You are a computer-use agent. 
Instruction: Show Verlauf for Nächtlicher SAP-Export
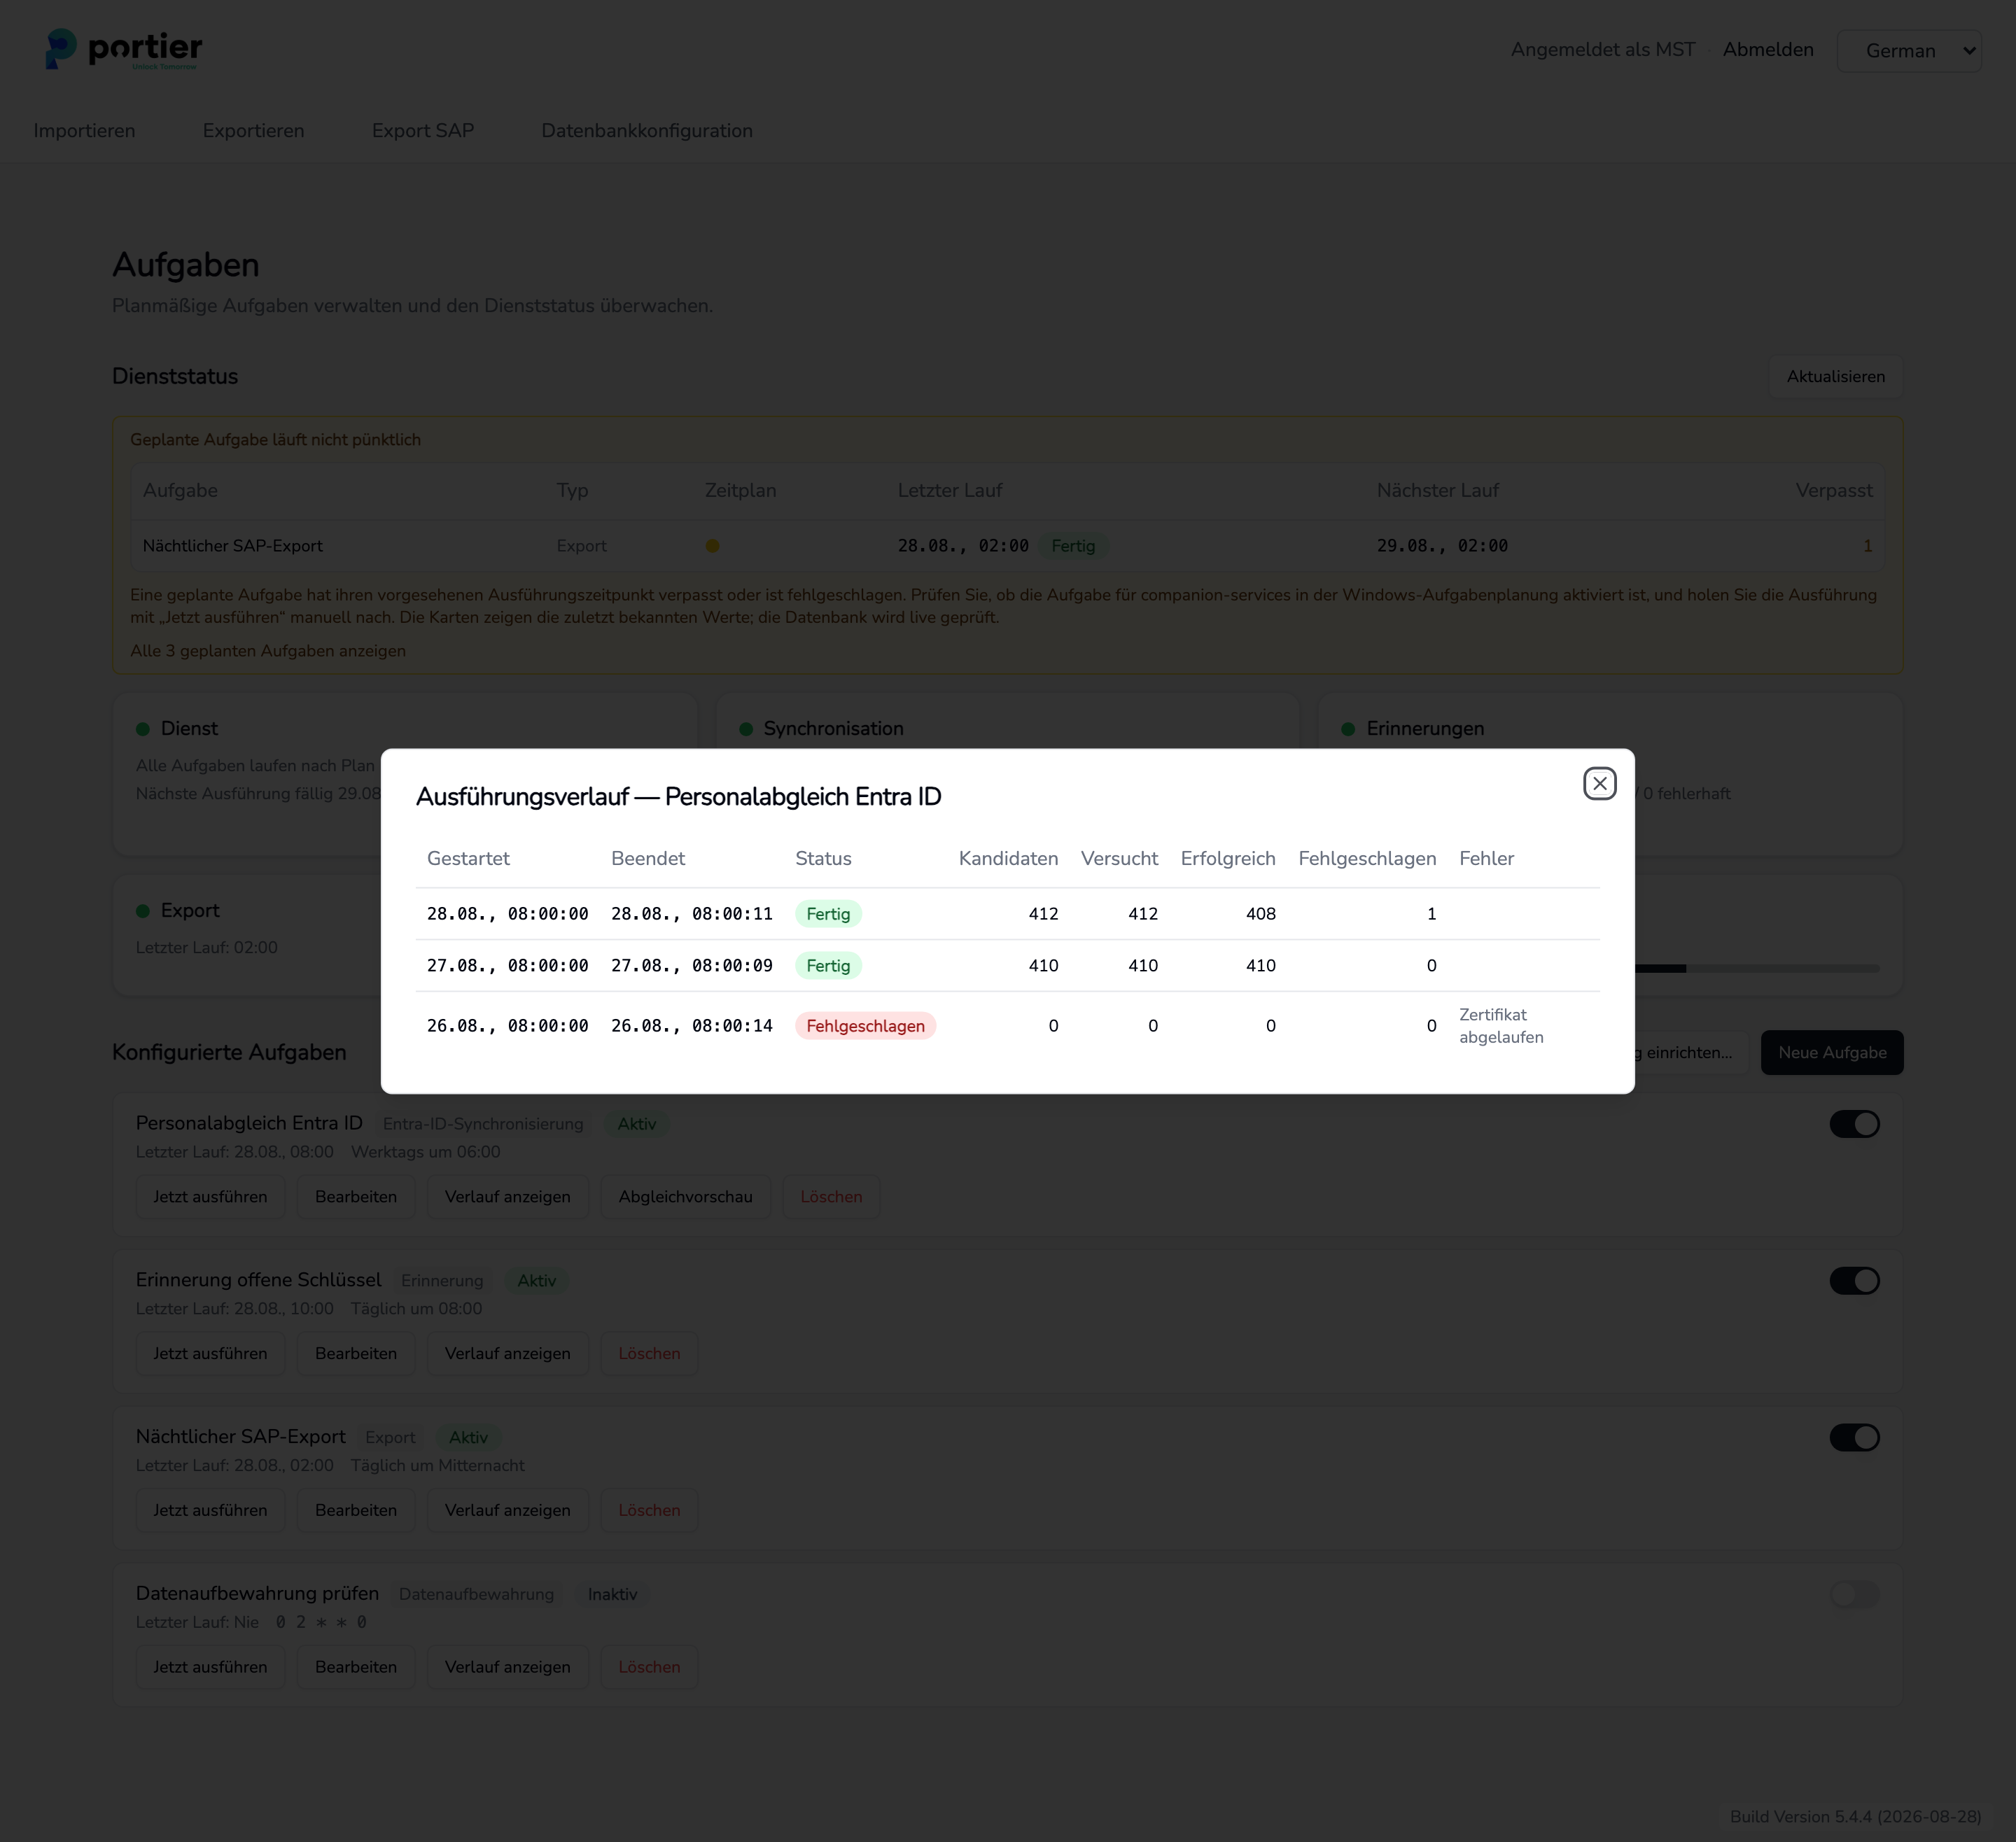pos(508,1511)
